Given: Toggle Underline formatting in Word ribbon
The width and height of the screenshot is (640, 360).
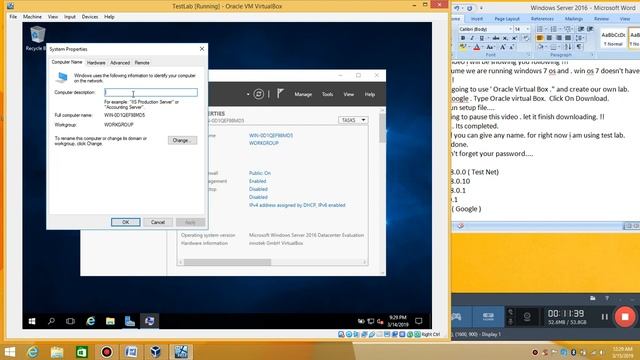Looking at the screenshot, I should pos(482,38).
